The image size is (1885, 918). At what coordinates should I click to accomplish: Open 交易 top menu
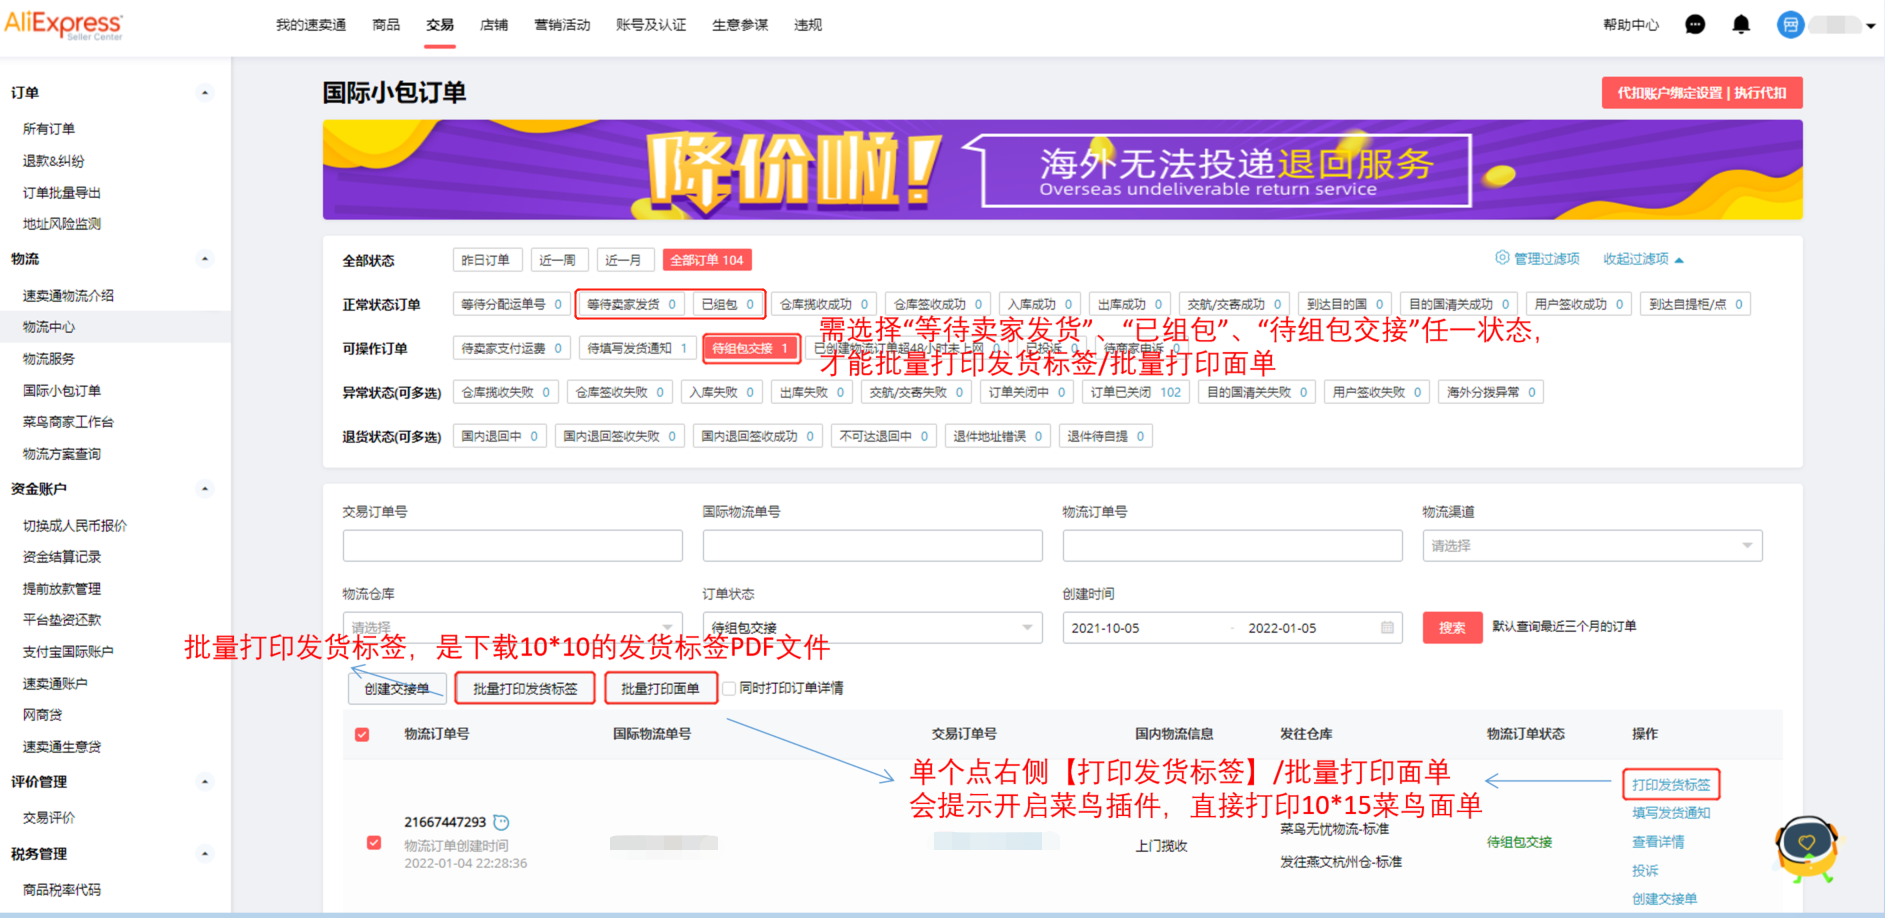click(440, 25)
